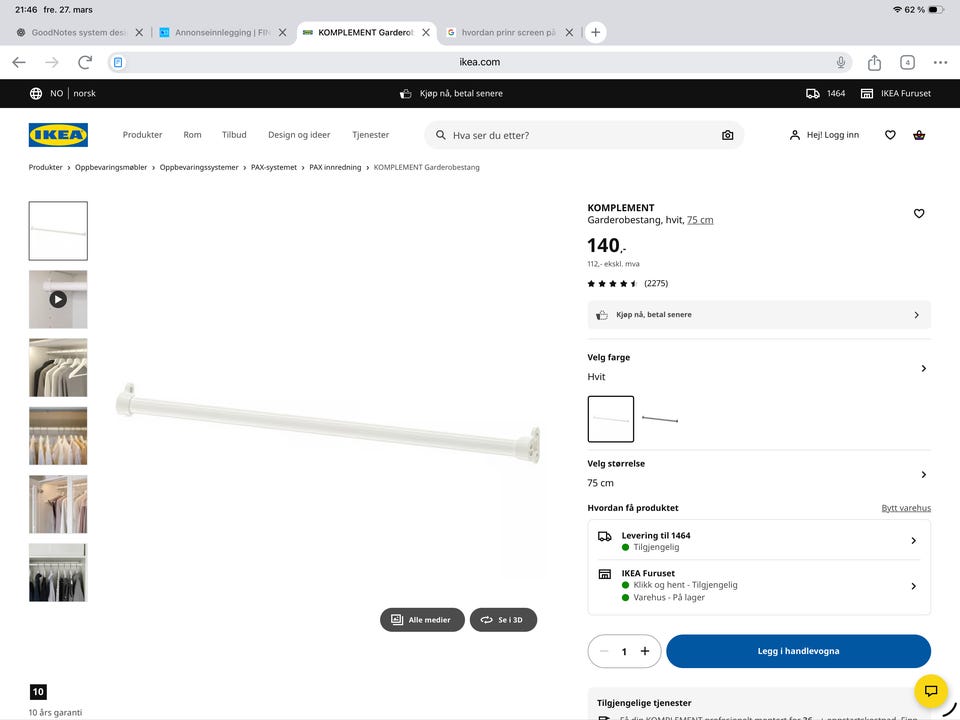Click Bytt varehus link
Screen dimensions: 960x720
(x=906, y=508)
